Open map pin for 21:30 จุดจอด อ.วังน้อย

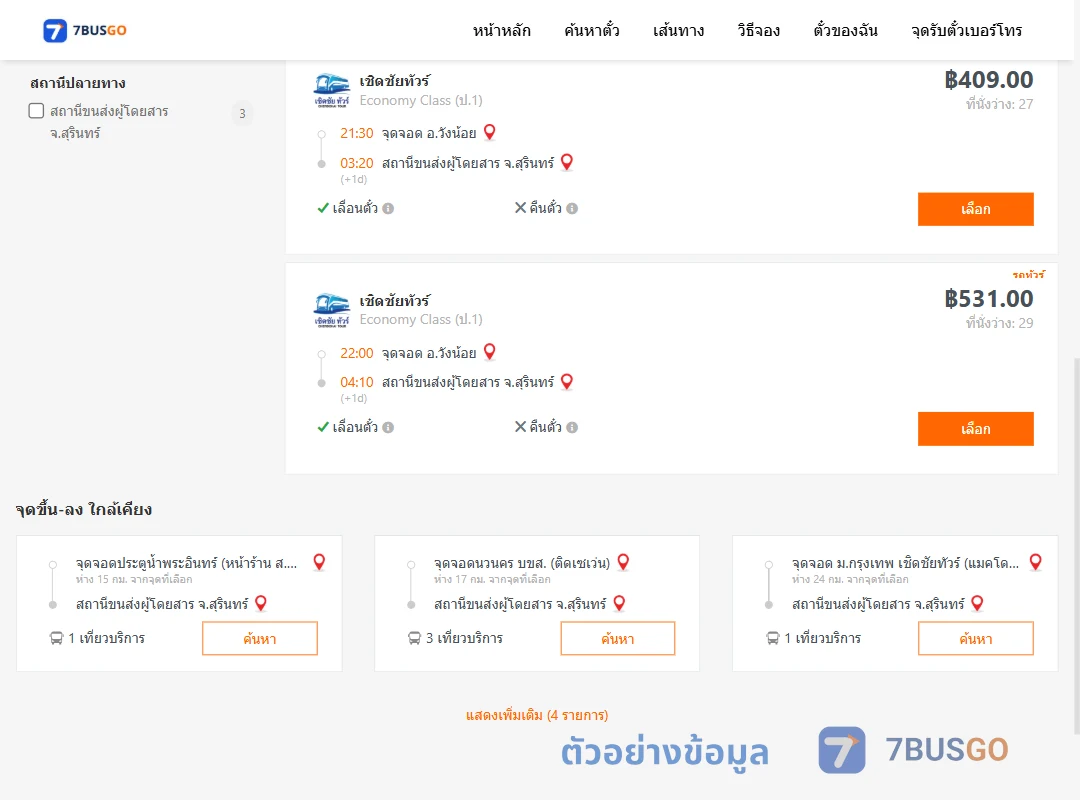[x=490, y=132]
